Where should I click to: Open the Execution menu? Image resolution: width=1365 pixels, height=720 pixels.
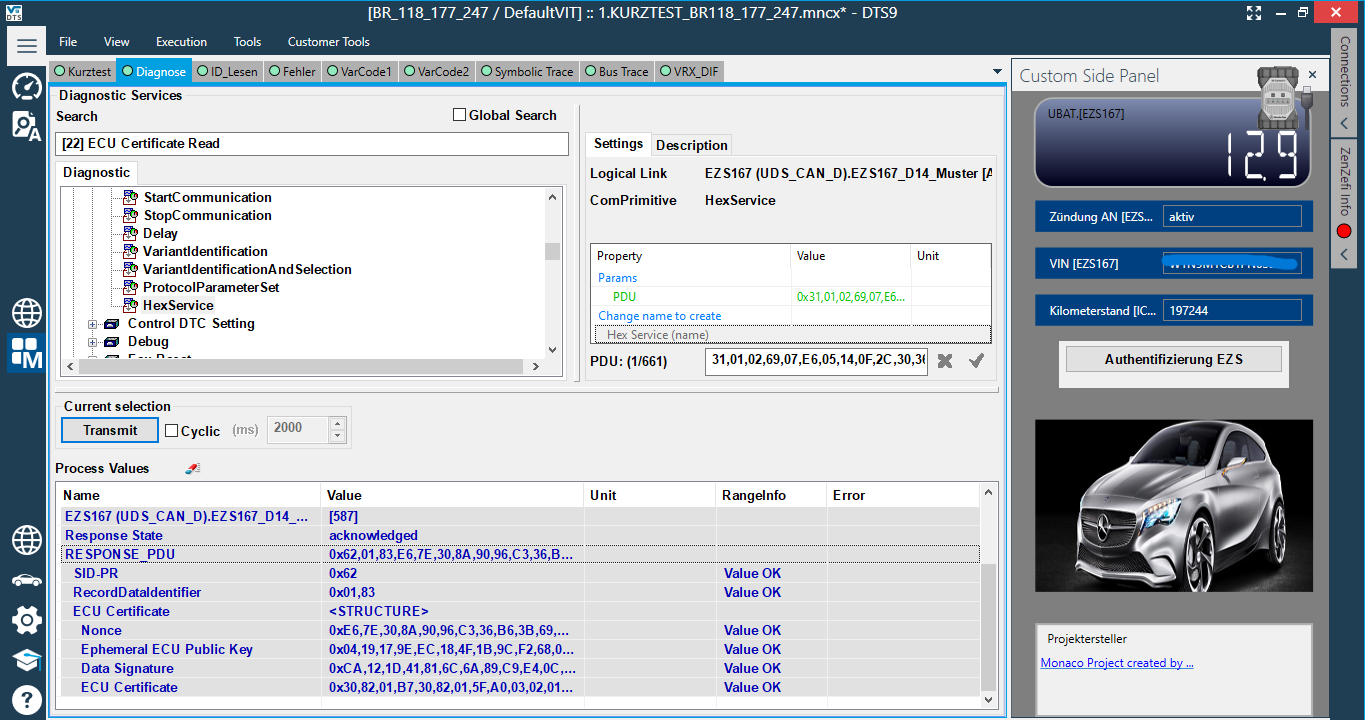(x=181, y=41)
